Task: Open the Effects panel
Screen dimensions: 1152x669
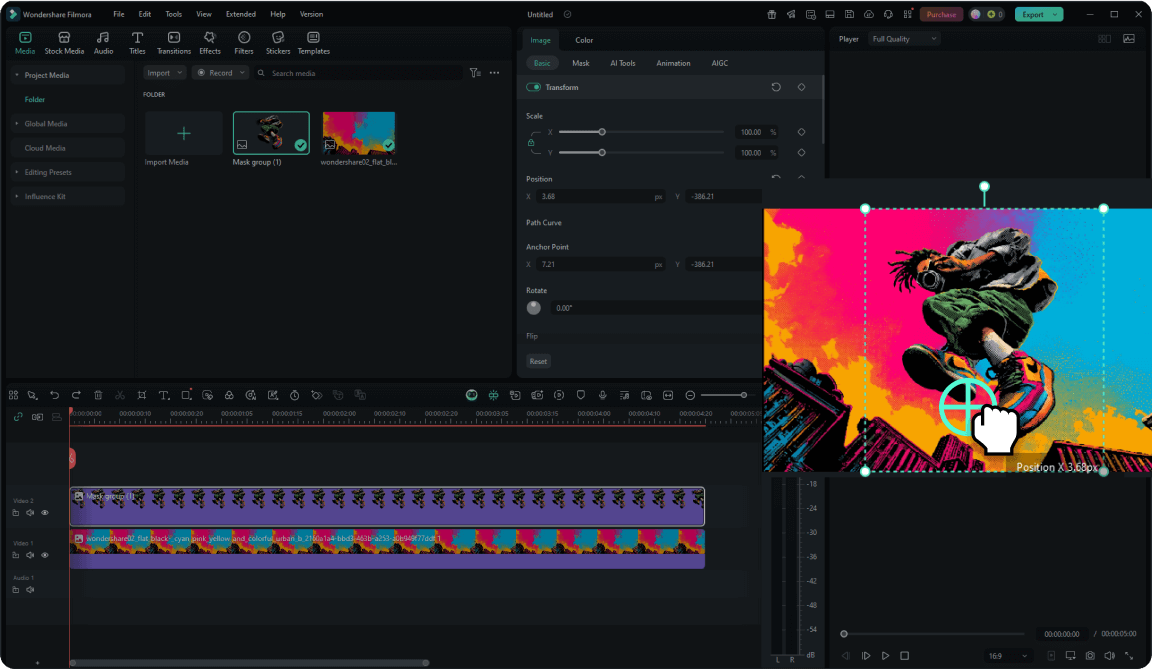Action: click(210, 43)
